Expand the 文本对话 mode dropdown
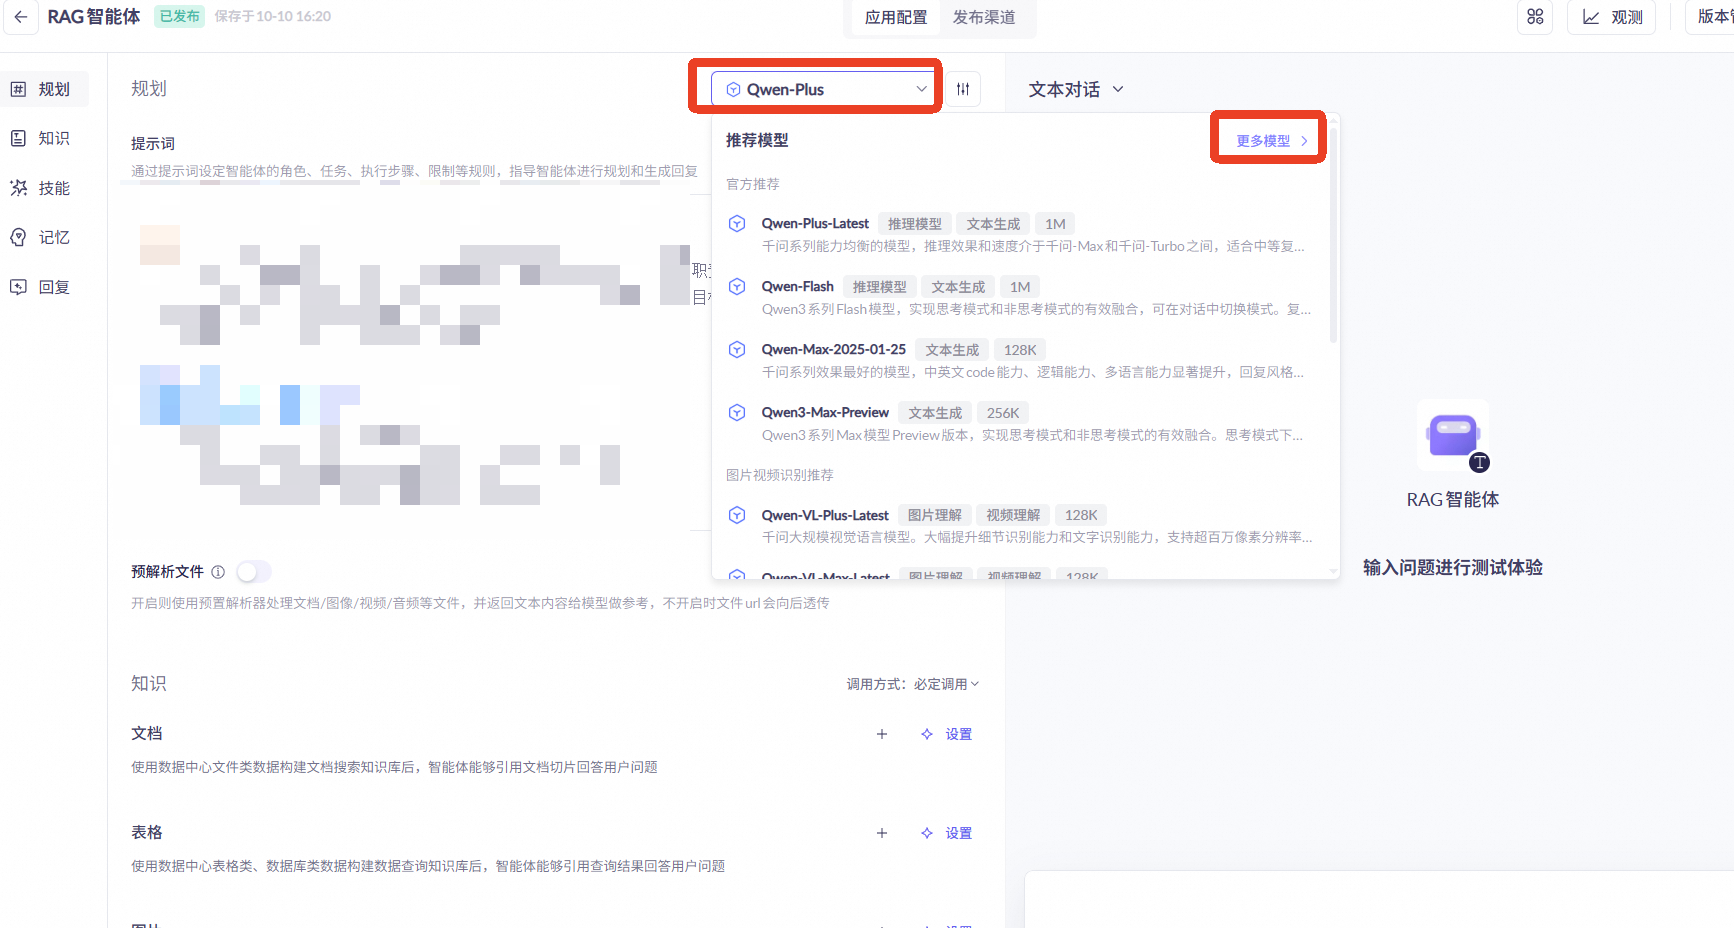 pos(1076,89)
